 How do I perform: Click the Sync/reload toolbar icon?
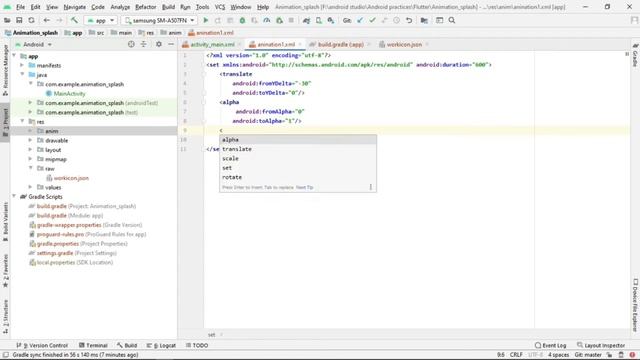tap(31, 20)
